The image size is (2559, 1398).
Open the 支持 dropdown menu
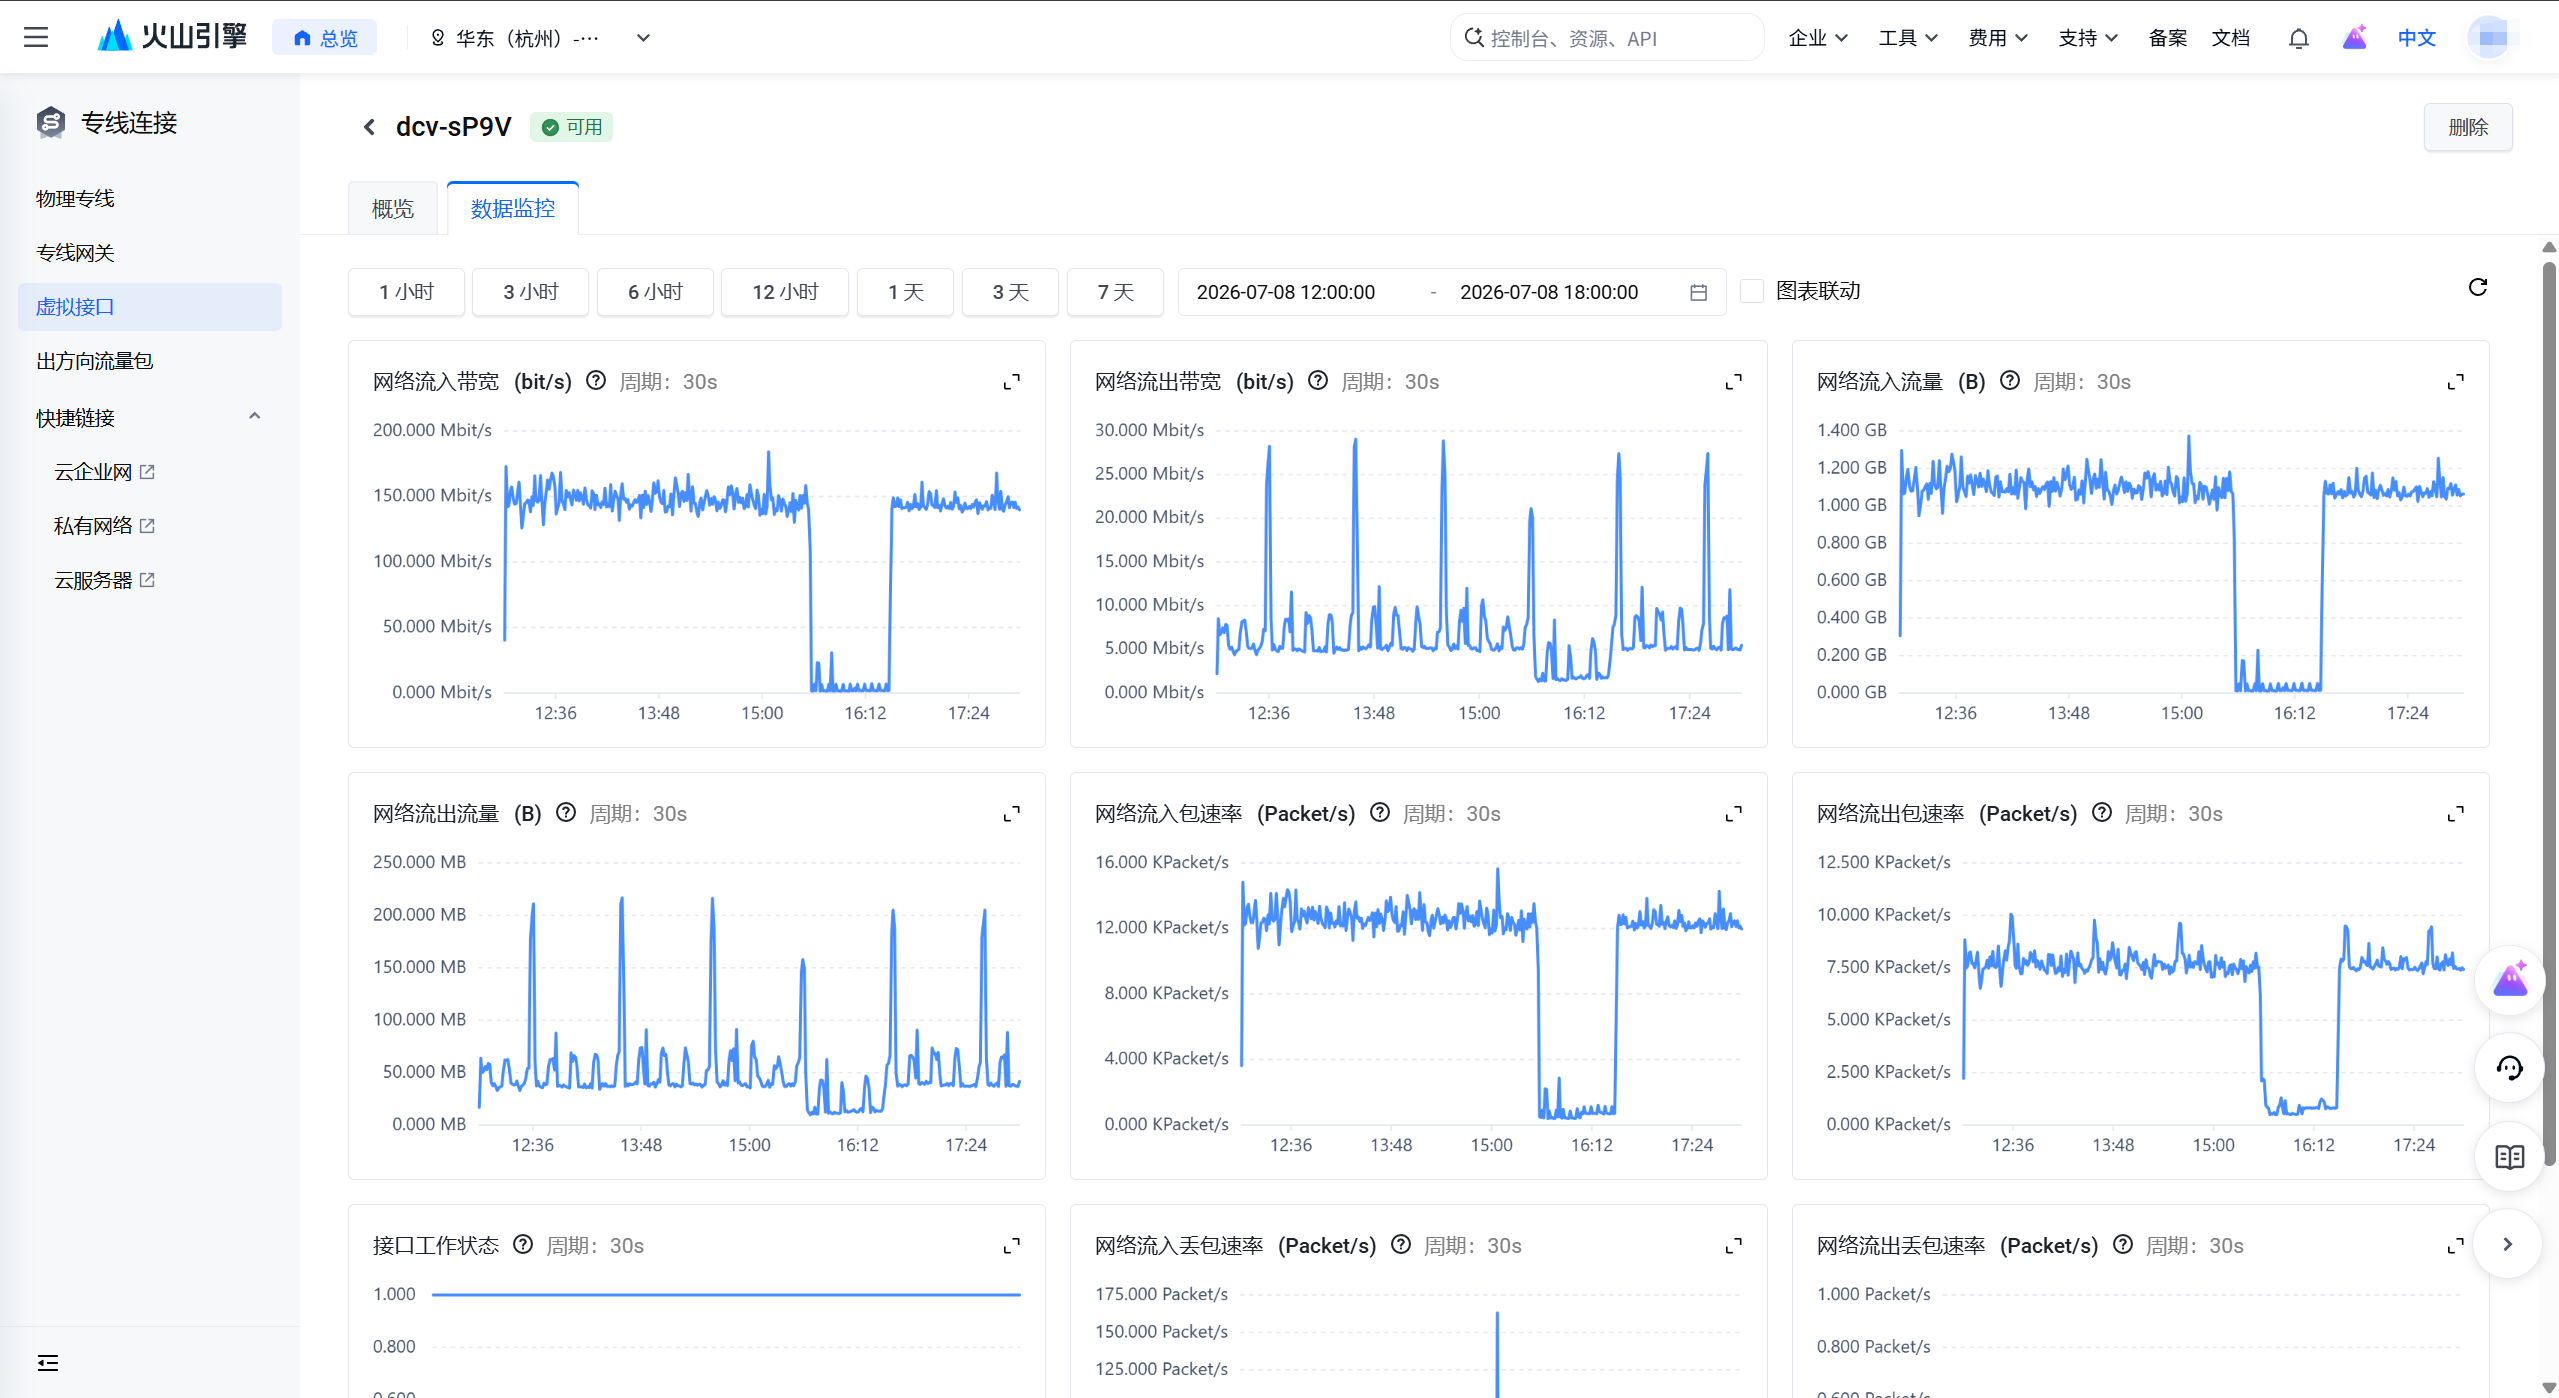point(2088,38)
